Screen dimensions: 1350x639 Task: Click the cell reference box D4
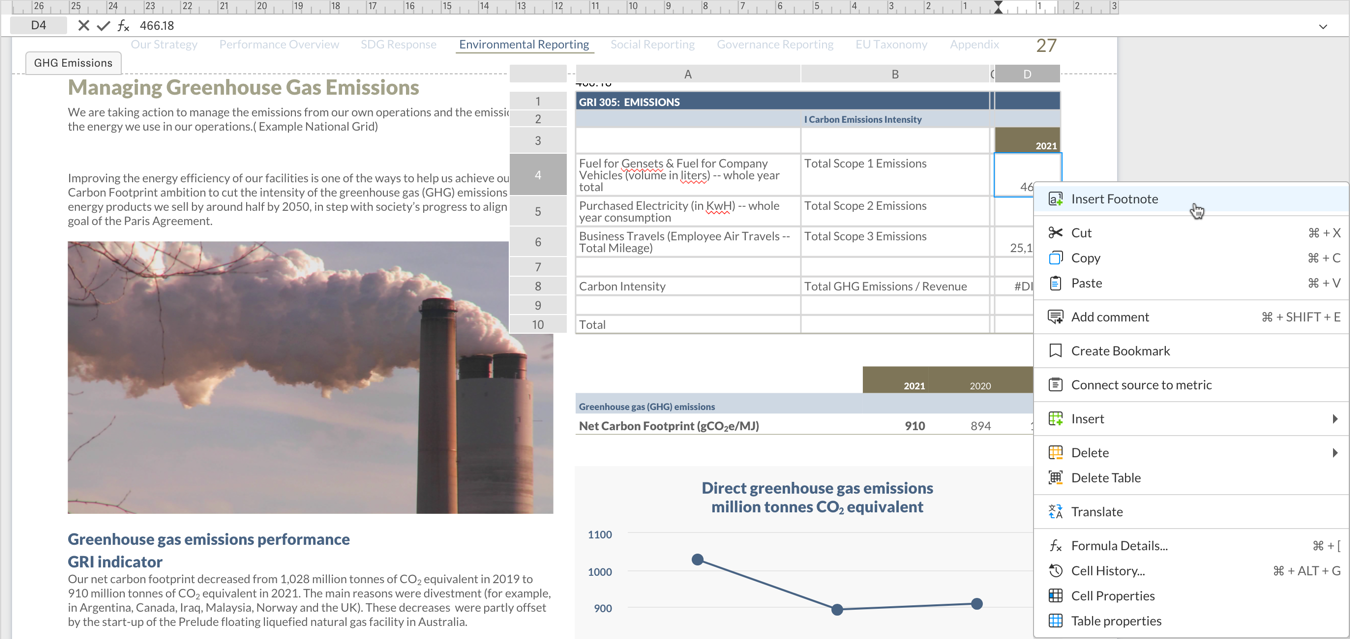38,26
